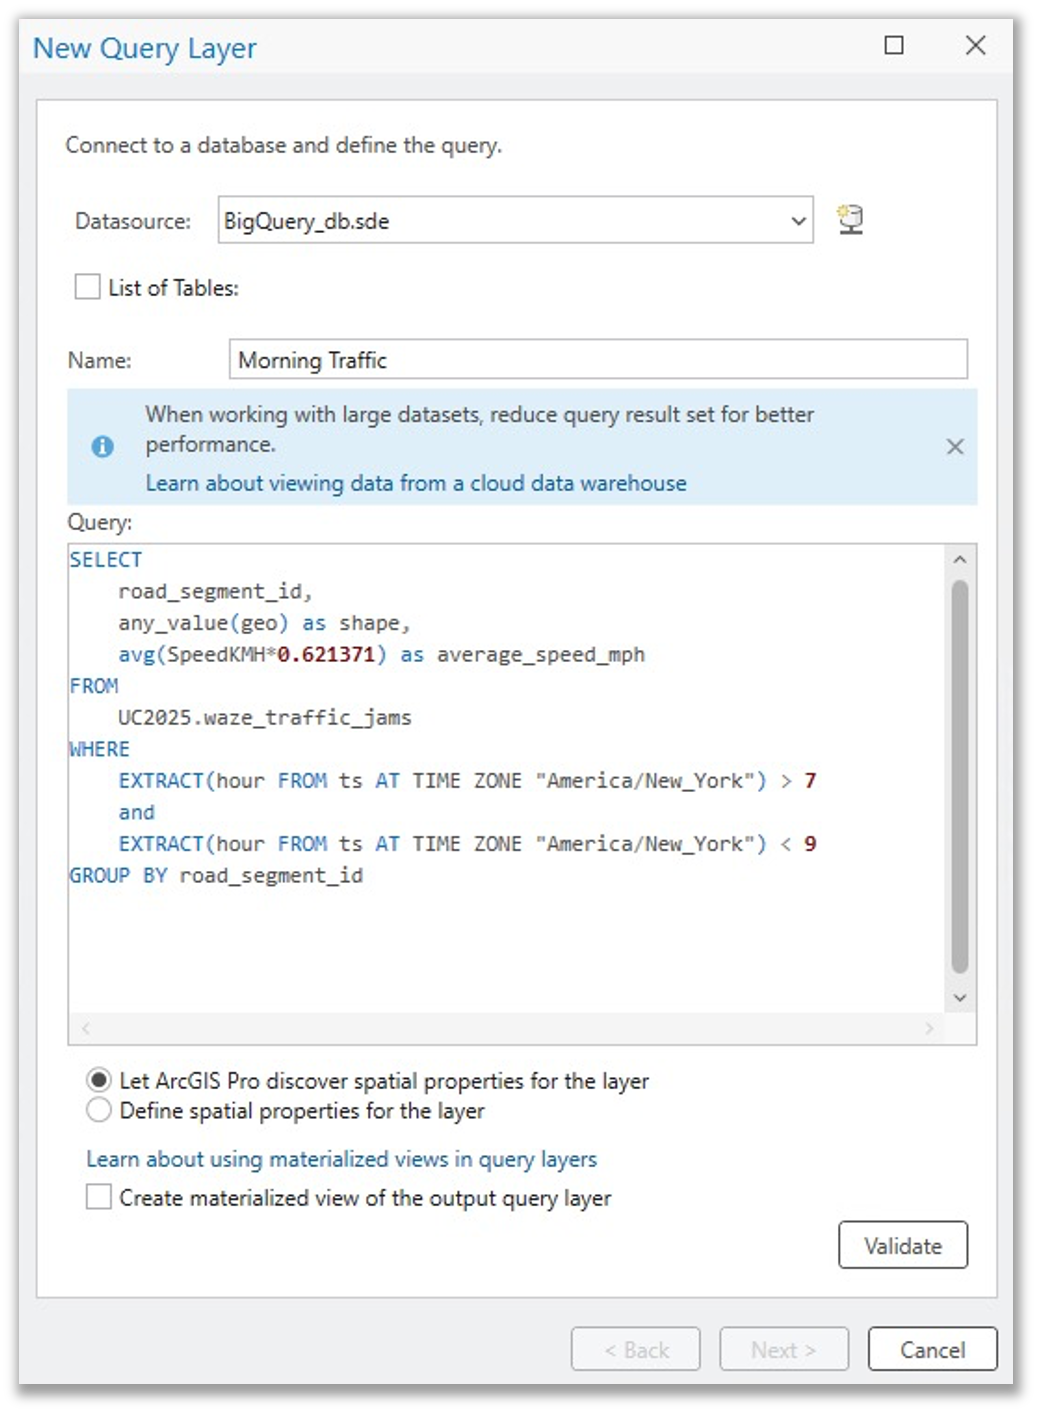Select "Define spatial properties for the layer"
The height and width of the screenshot is (1413, 1037).
(x=98, y=1110)
